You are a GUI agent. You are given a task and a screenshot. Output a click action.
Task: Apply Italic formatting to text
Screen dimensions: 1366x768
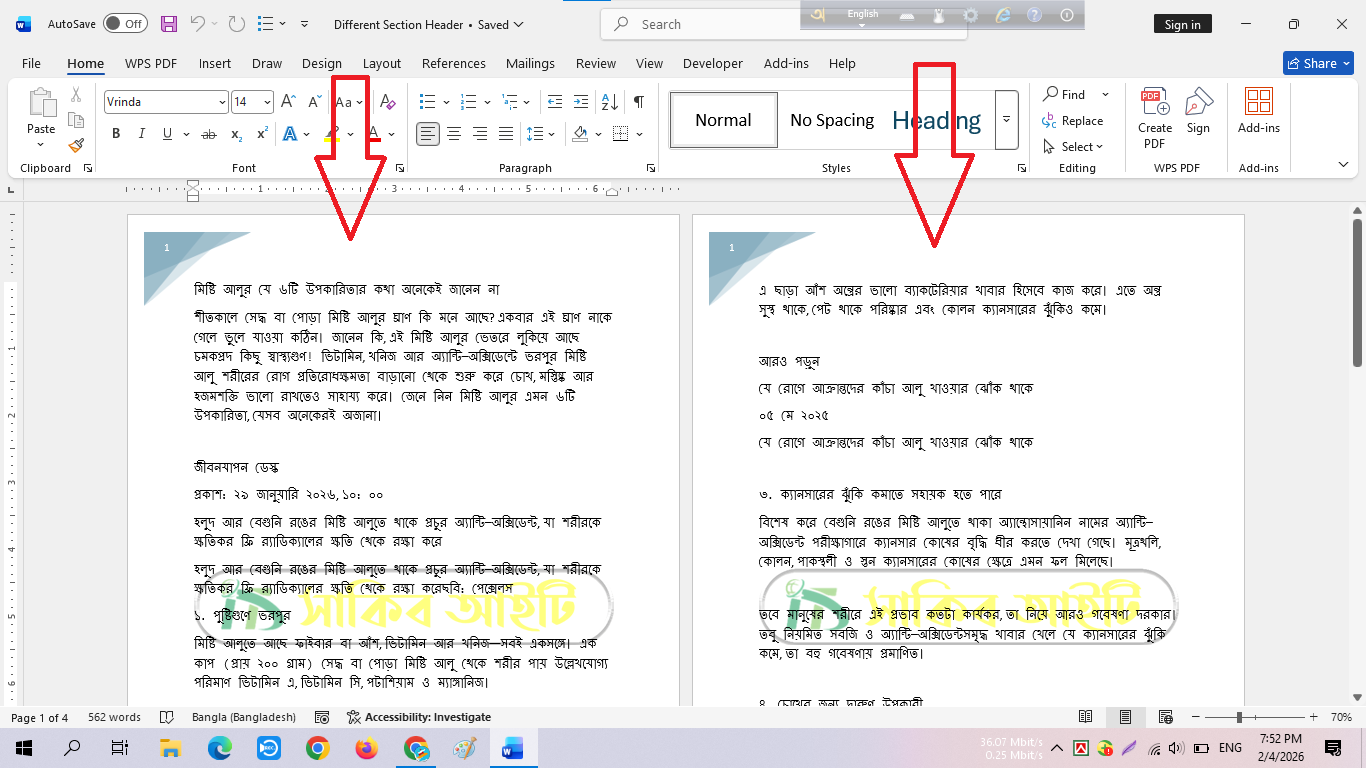pyautogui.click(x=141, y=134)
